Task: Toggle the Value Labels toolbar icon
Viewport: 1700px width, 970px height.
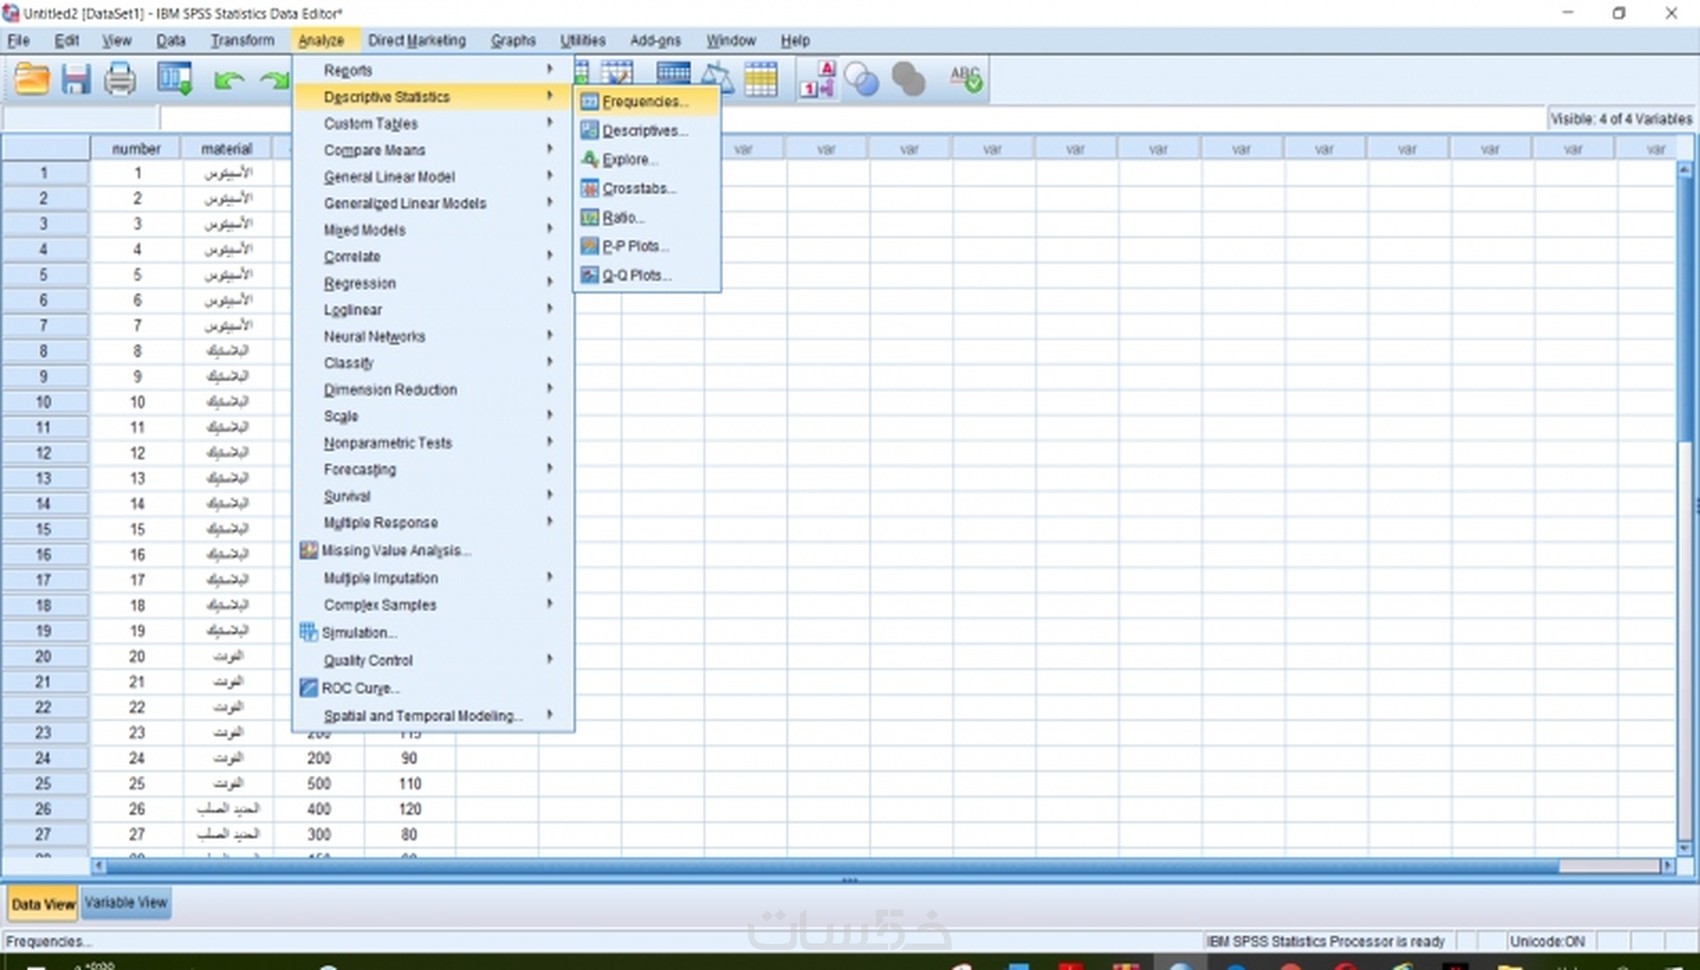Action: tap(817, 79)
